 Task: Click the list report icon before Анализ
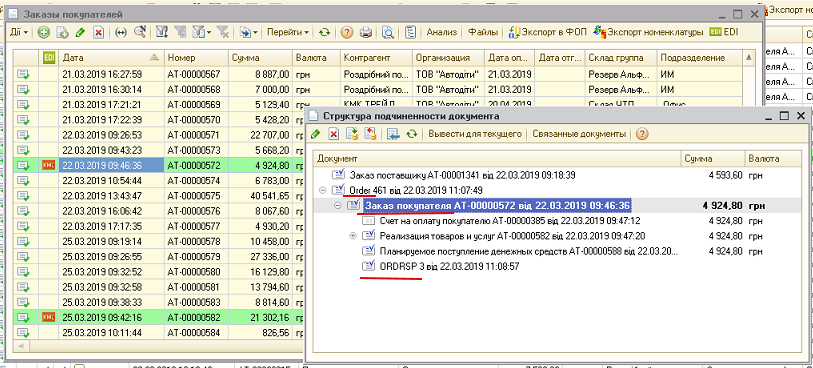click(410, 32)
